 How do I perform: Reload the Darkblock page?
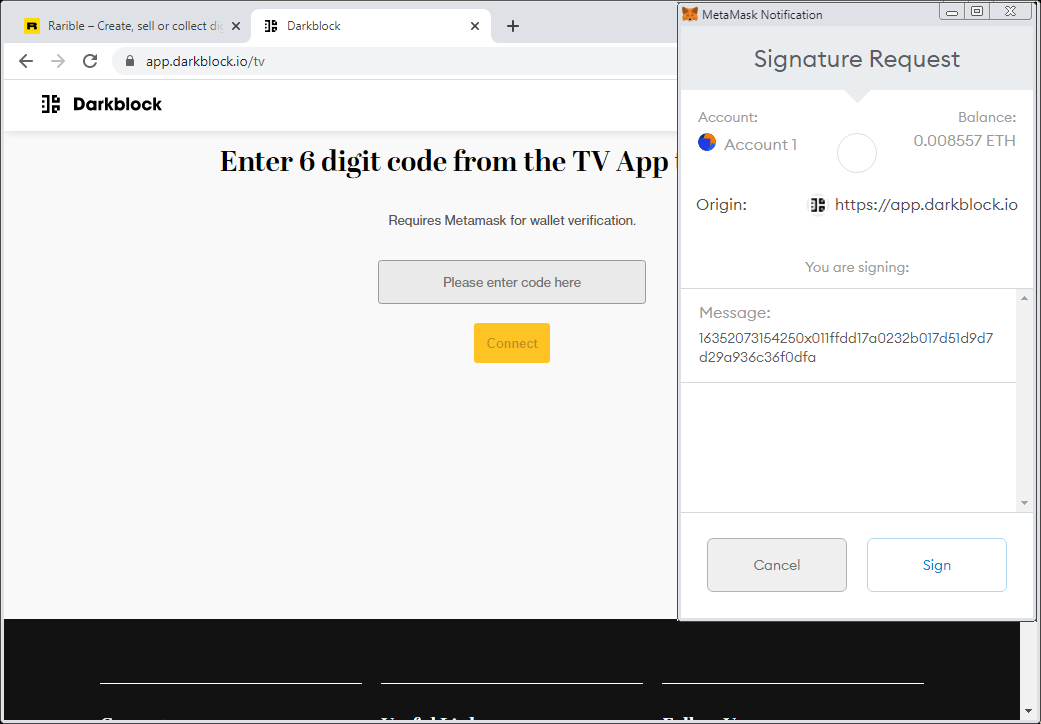[90, 61]
